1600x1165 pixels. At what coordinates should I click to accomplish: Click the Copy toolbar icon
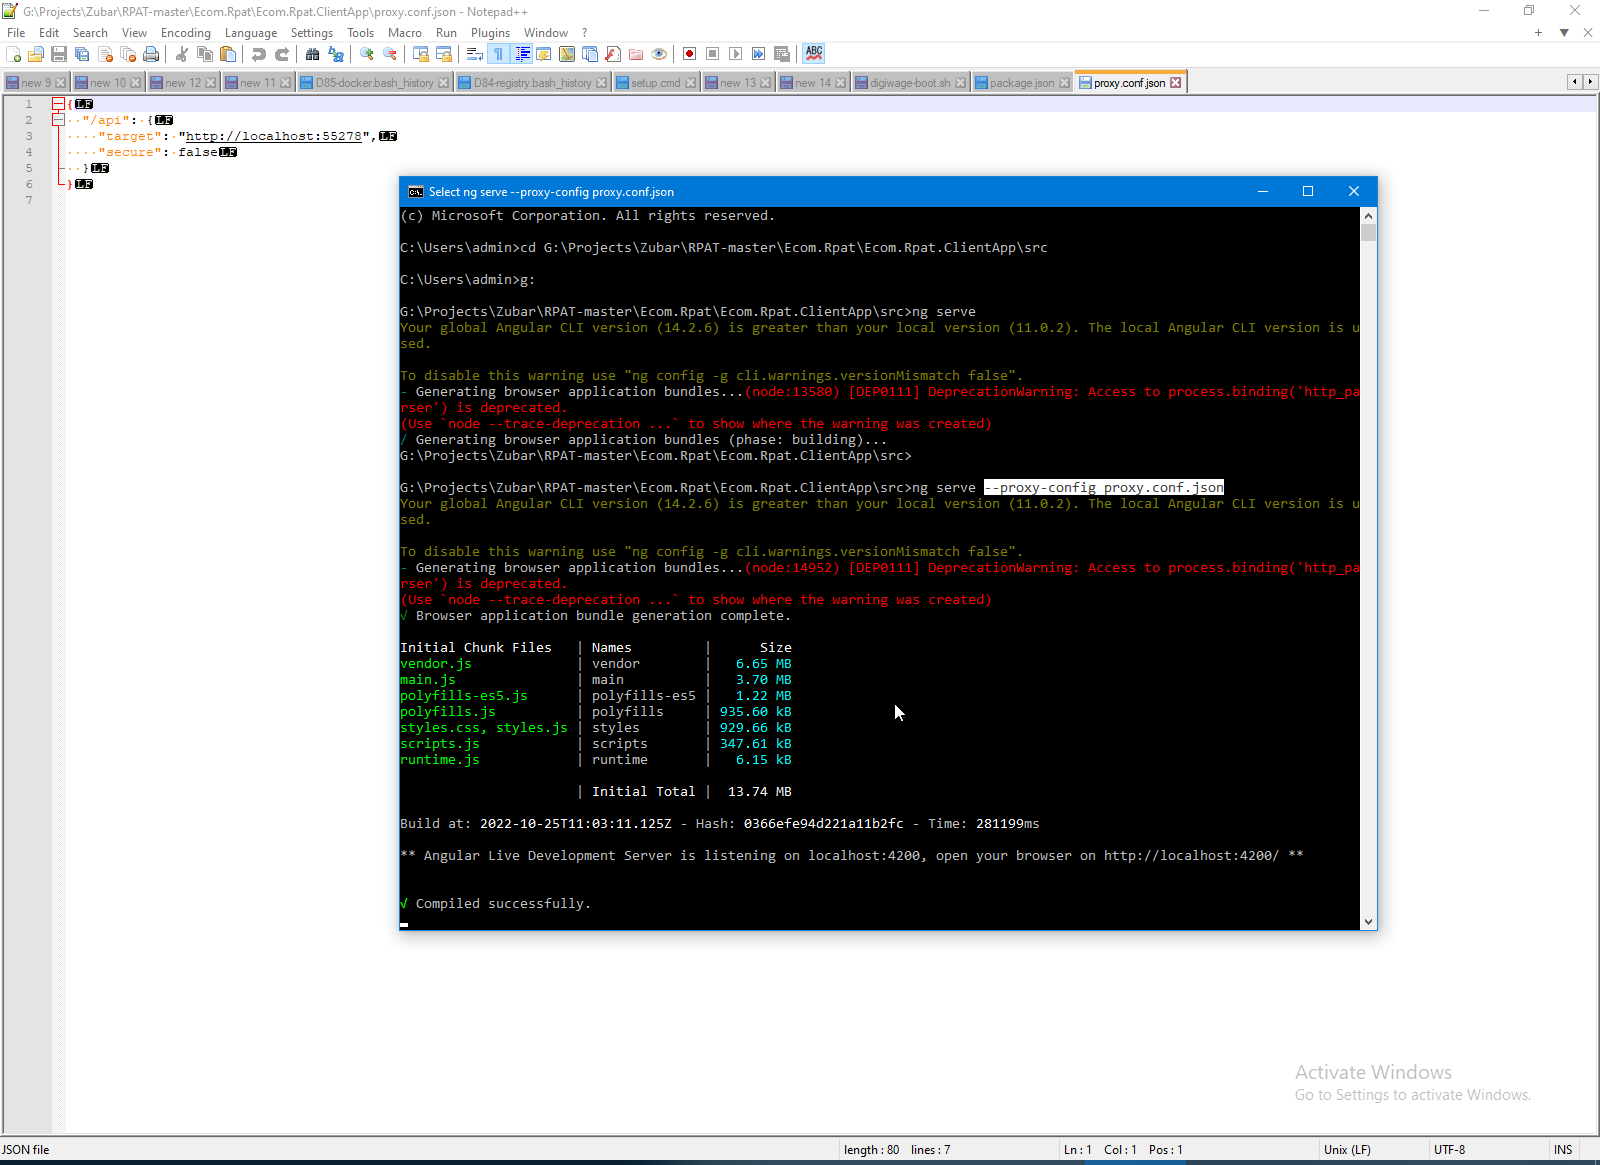tap(205, 54)
